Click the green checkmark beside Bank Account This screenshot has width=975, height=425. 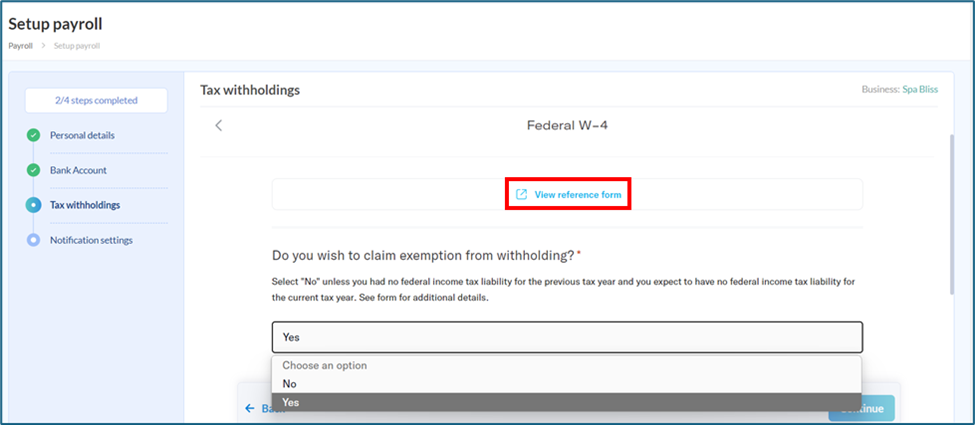tap(34, 170)
